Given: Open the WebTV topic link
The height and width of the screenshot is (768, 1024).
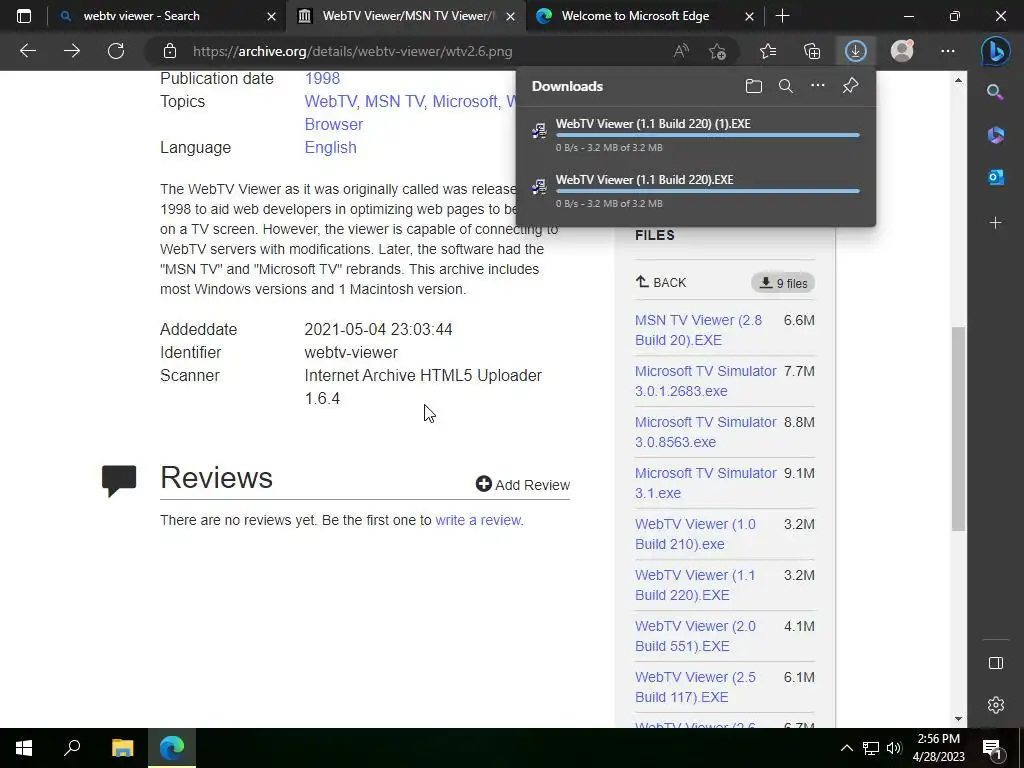Looking at the screenshot, I should [330, 101].
